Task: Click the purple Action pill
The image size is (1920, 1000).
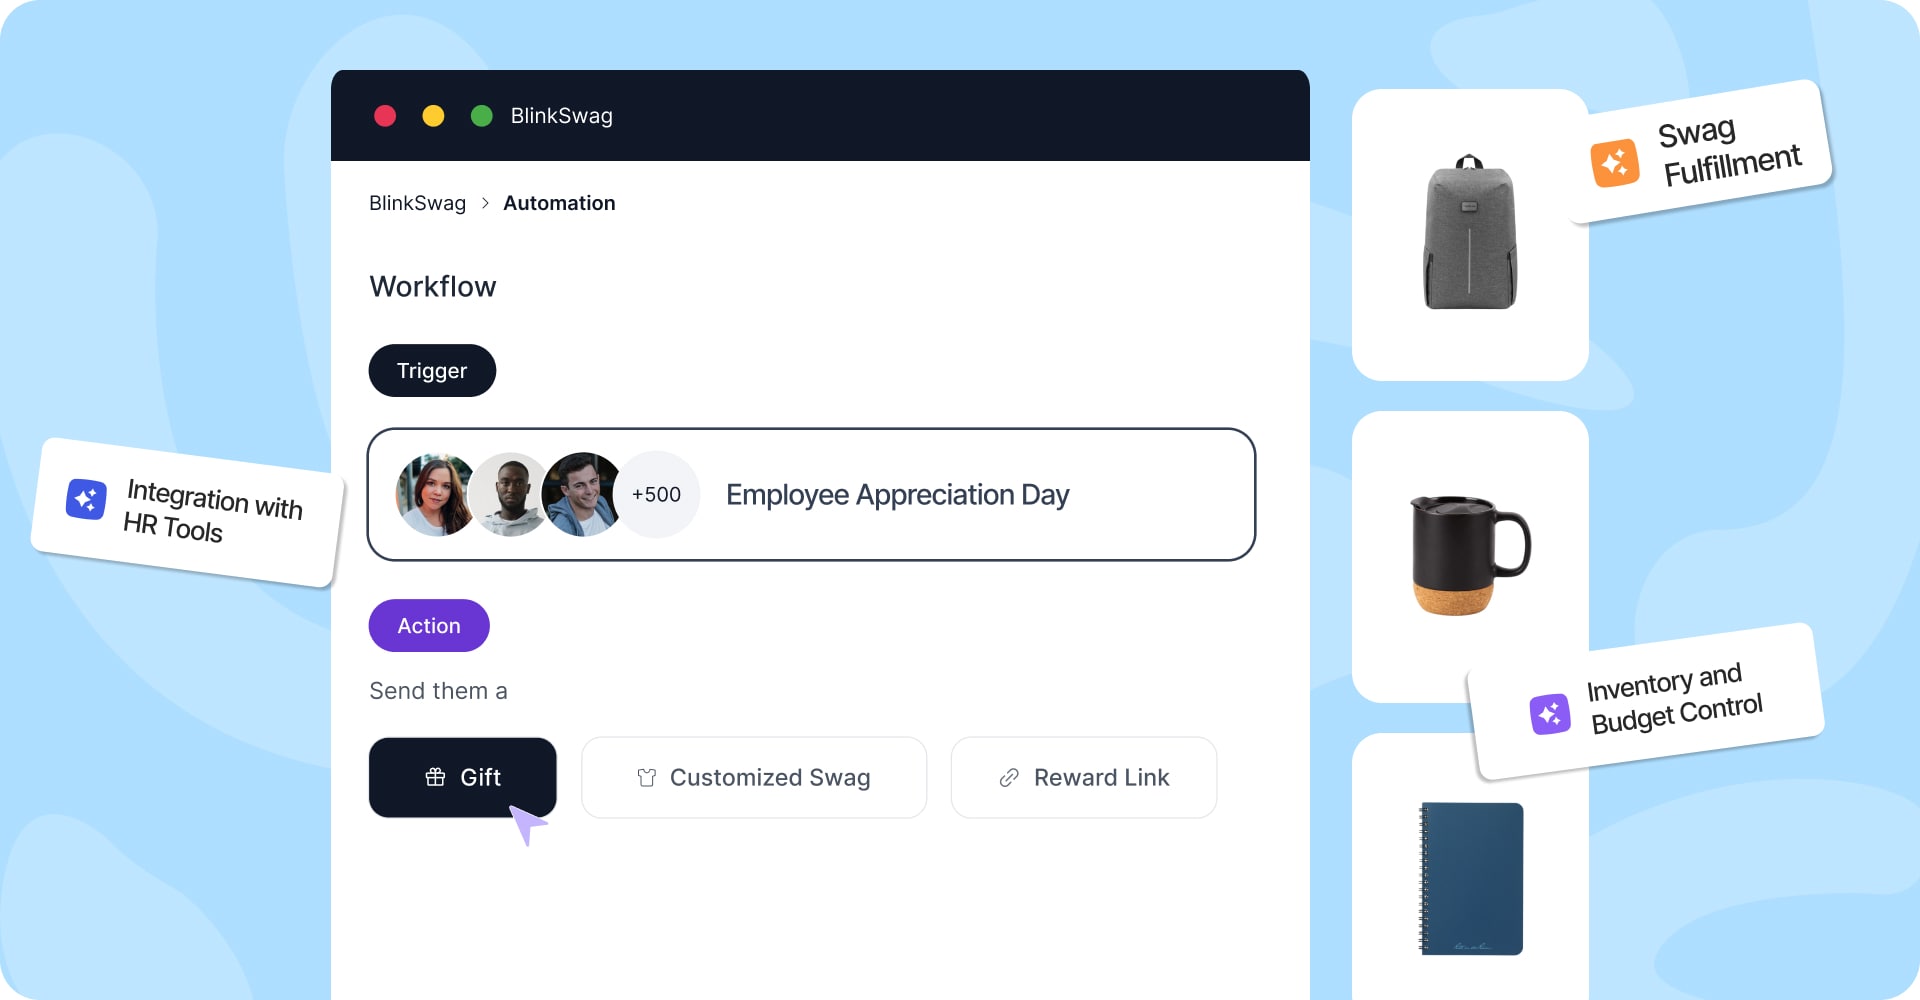Action: pyautogui.click(x=429, y=626)
